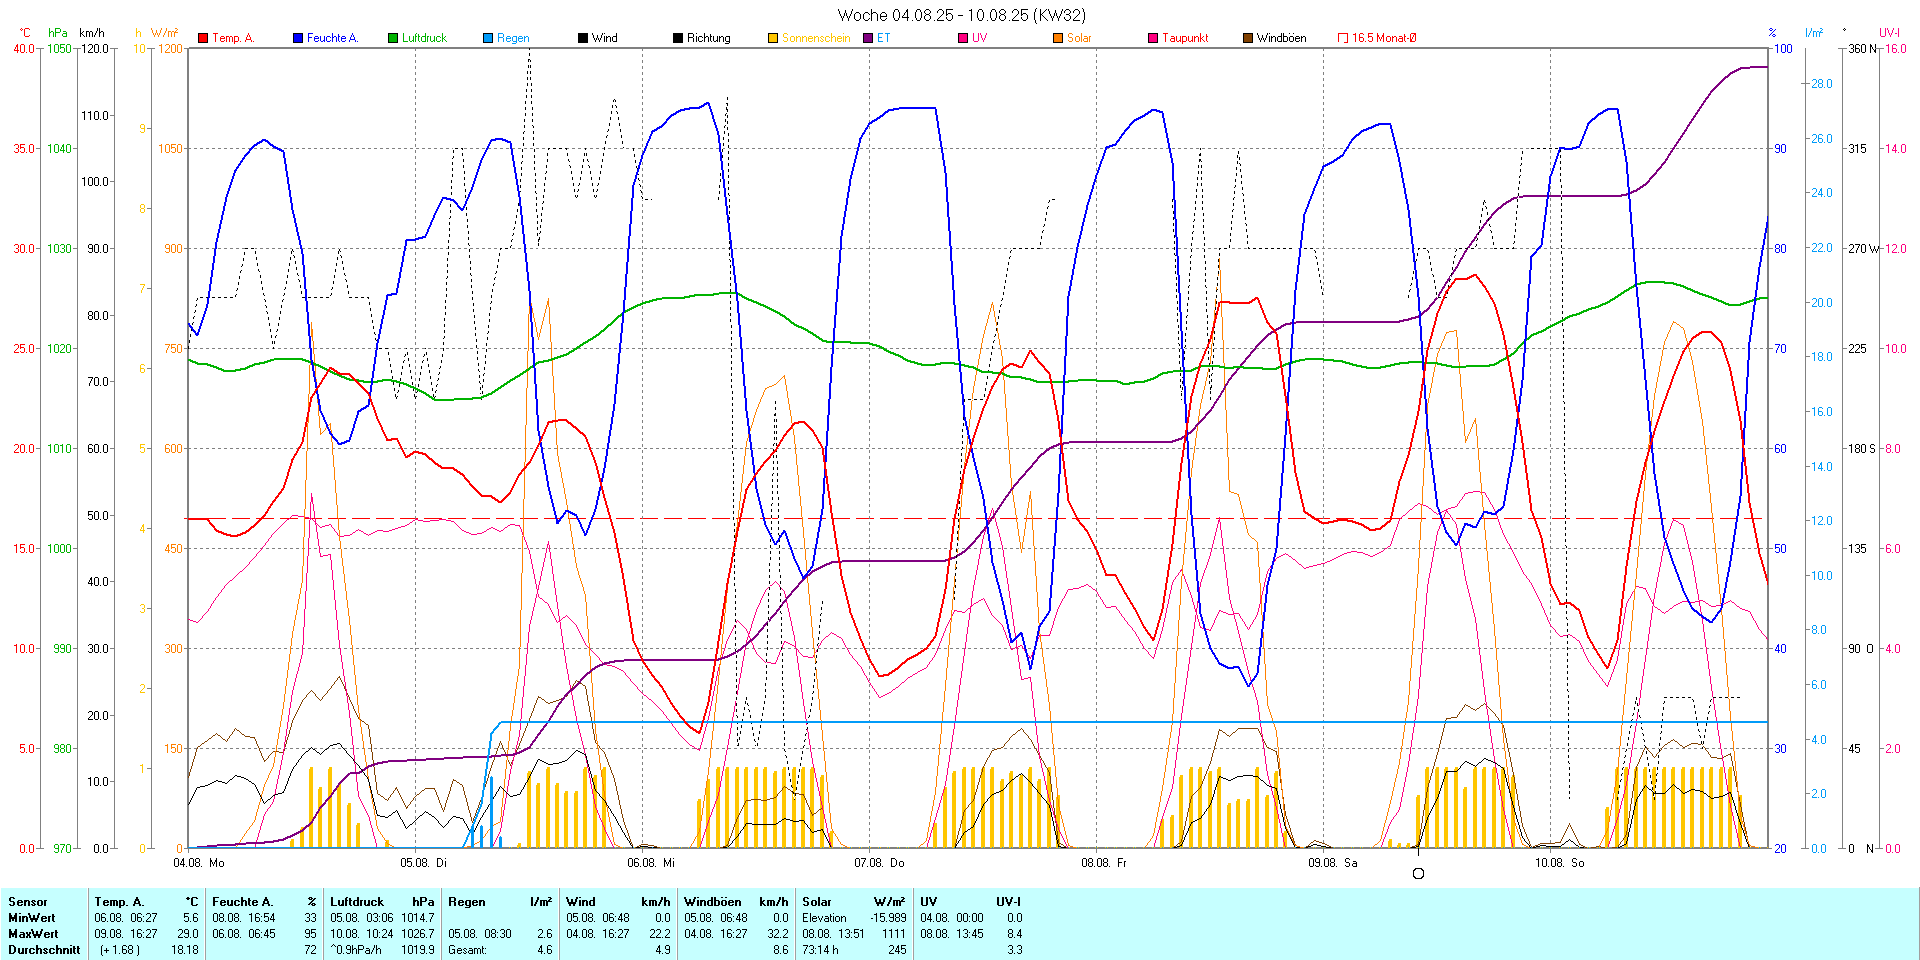Click the yellow Sonnenschein legend marker

click(x=773, y=38)
